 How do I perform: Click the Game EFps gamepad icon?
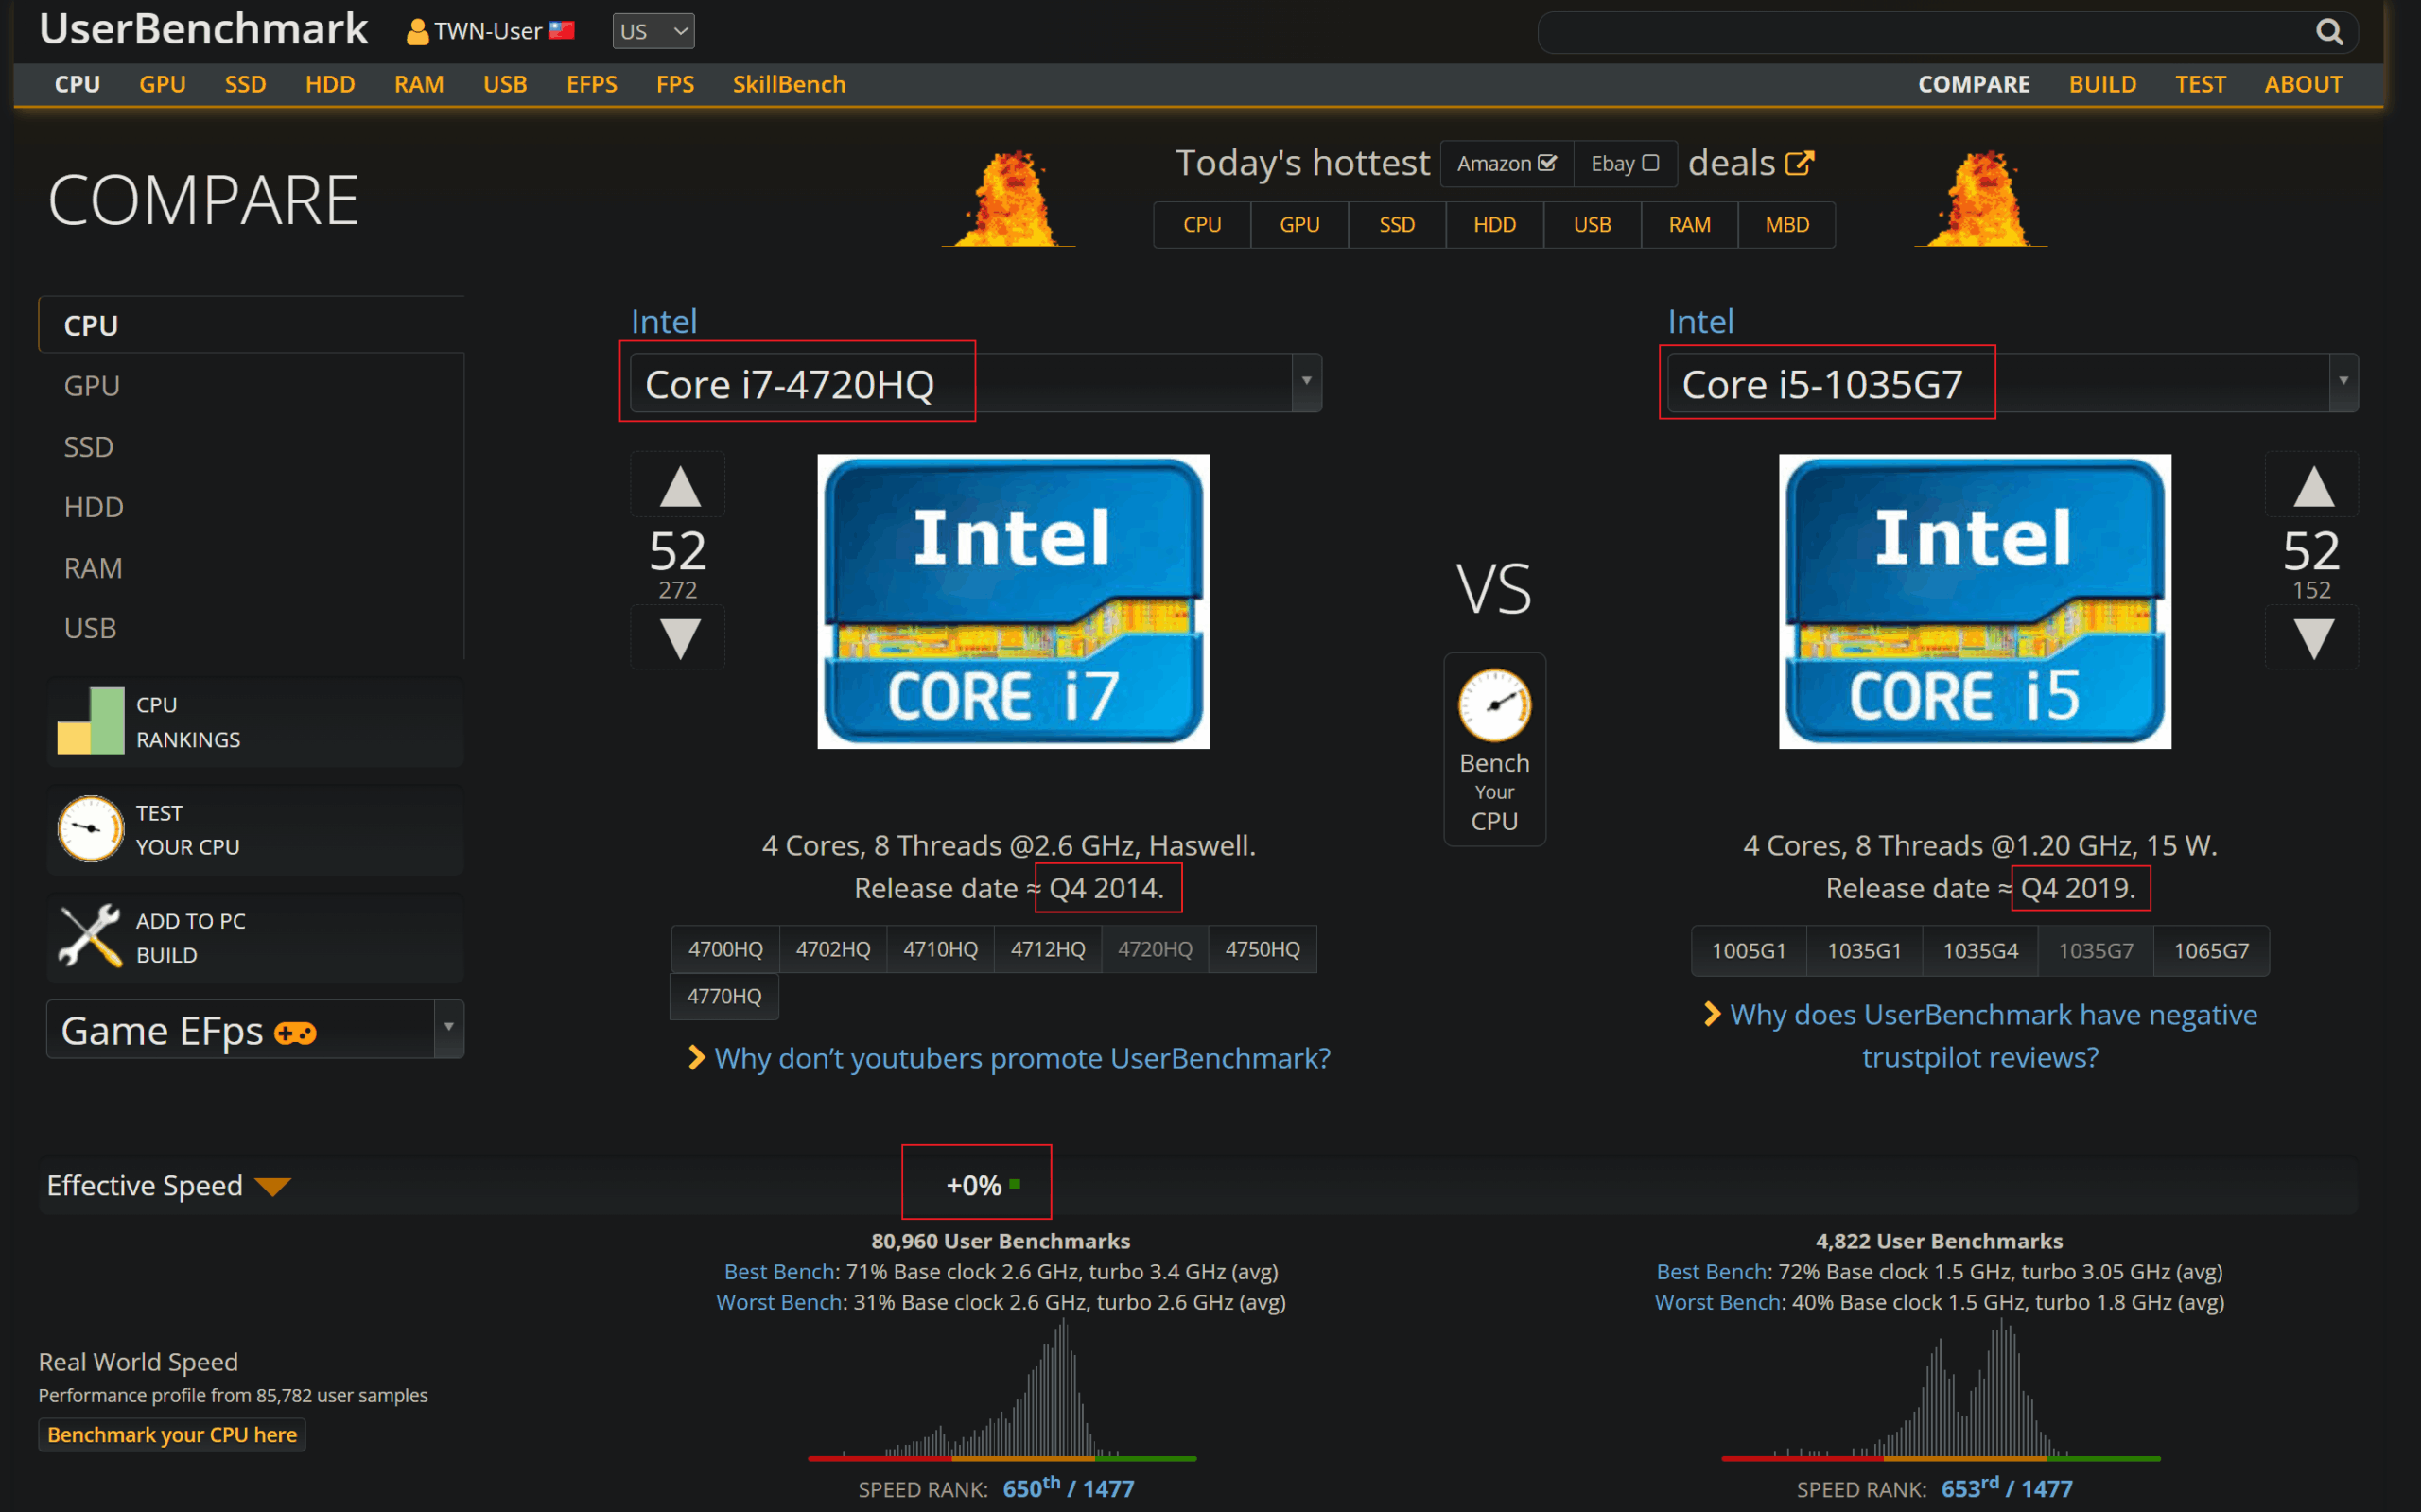click(296, 1032)
